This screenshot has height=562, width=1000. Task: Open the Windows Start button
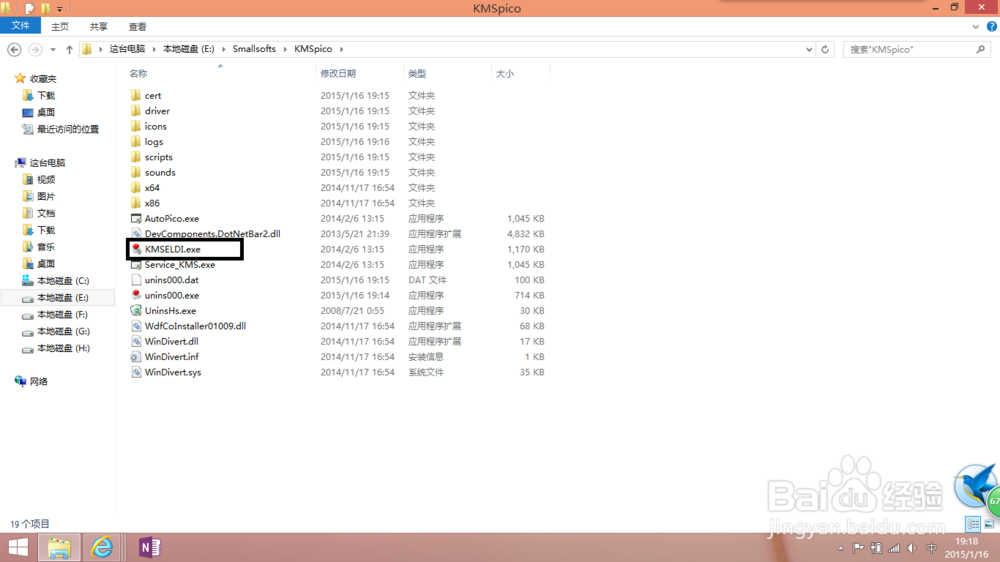point(18,547)
